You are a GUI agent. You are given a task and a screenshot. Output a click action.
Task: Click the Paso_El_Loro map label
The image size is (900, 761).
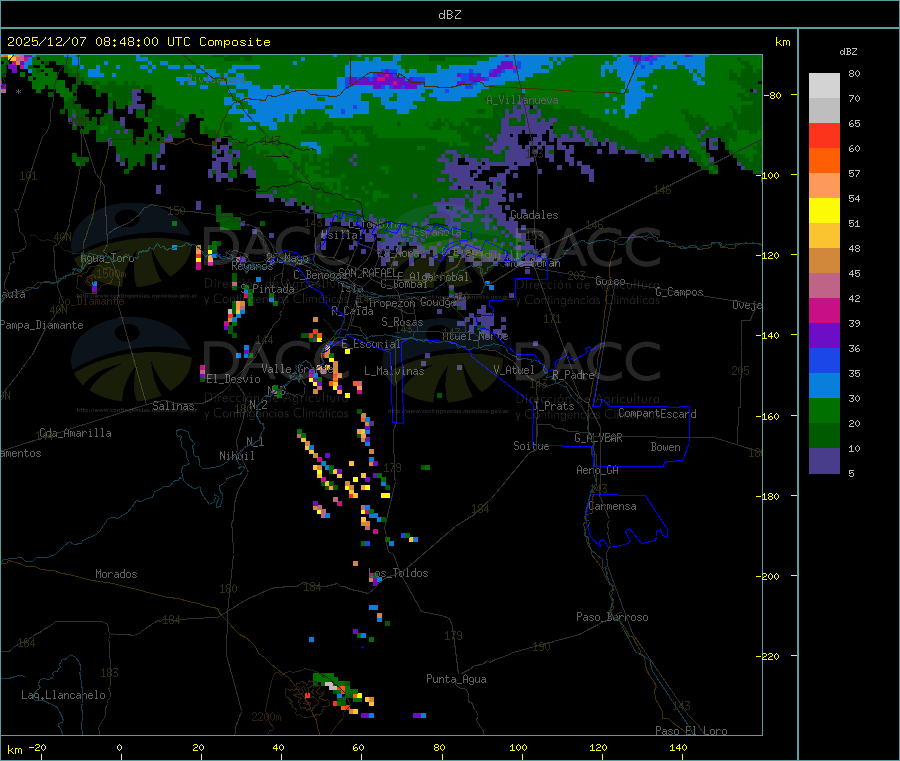click(692, 731)
